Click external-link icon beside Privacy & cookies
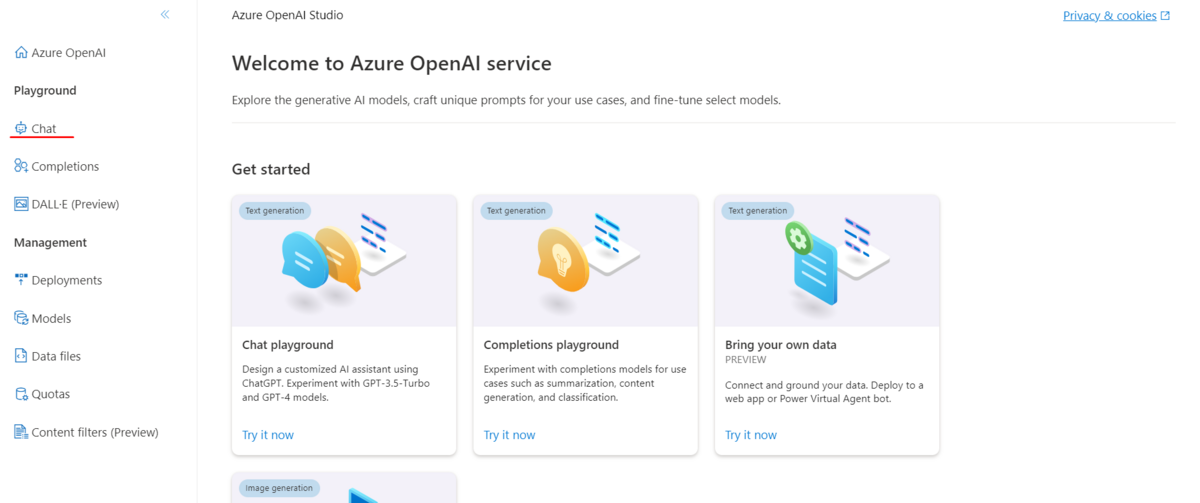Screen dimensions: 1200x503 [x=1165, y=15]
